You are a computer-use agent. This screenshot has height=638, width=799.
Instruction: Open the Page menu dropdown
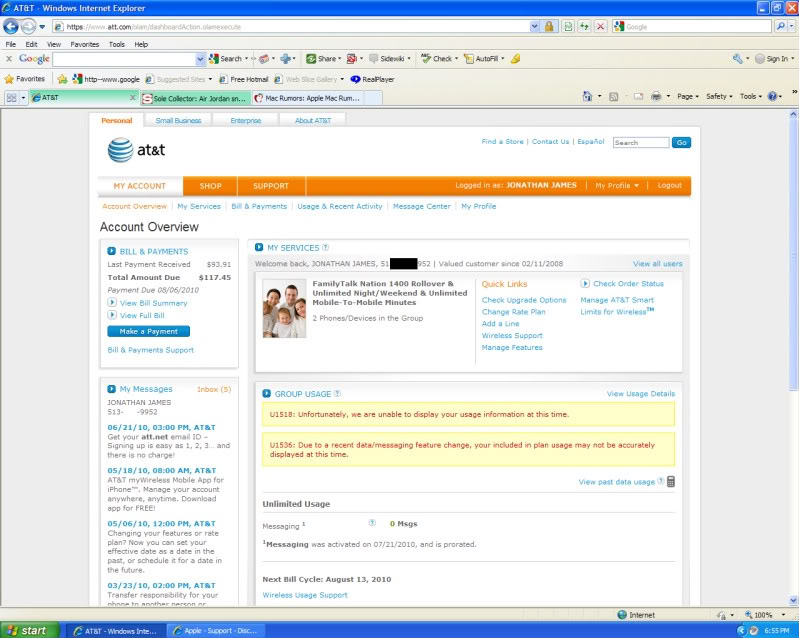[687, 96]
